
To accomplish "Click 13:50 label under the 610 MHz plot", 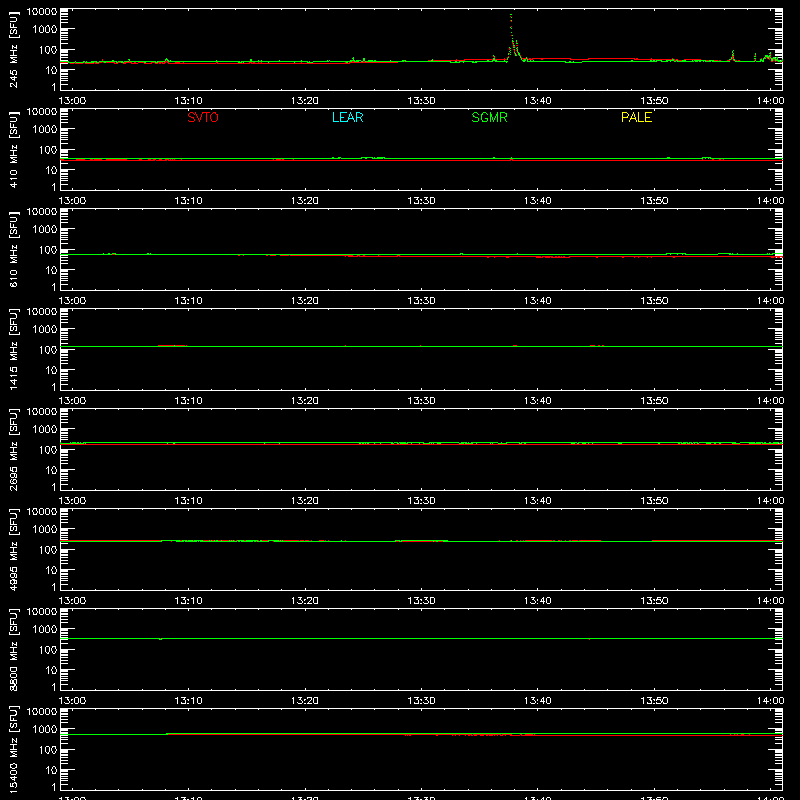I will [x=654, y=301].
